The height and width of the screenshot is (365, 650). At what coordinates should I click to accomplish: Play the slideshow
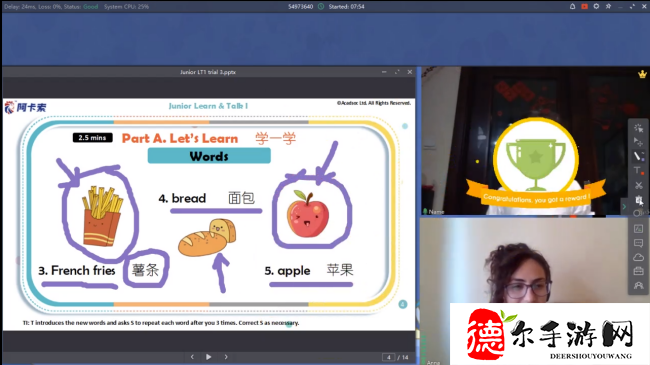click(209, 357)
